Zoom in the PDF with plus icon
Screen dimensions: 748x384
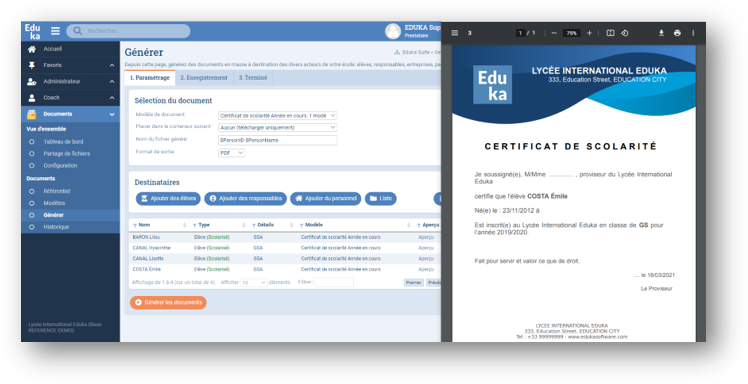(x=589, y=33)
